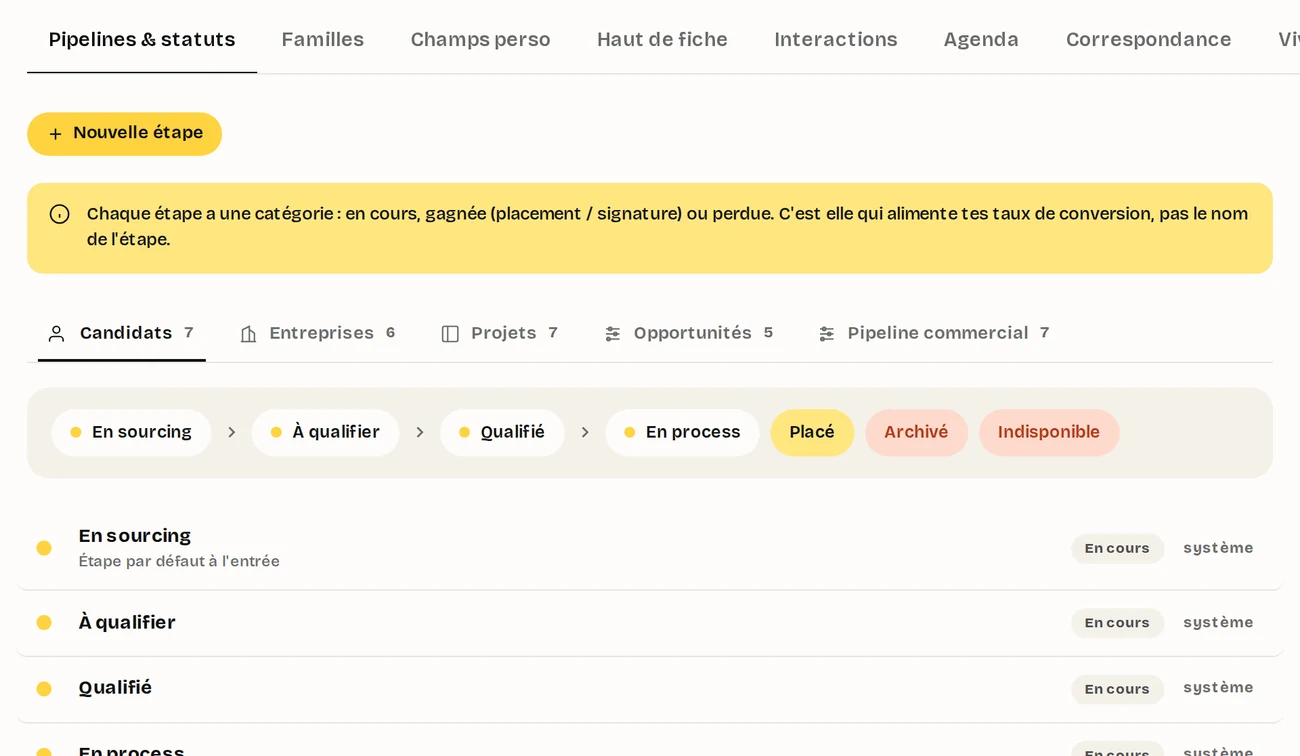Open the Haut de fiche tab

click(662, 40)
